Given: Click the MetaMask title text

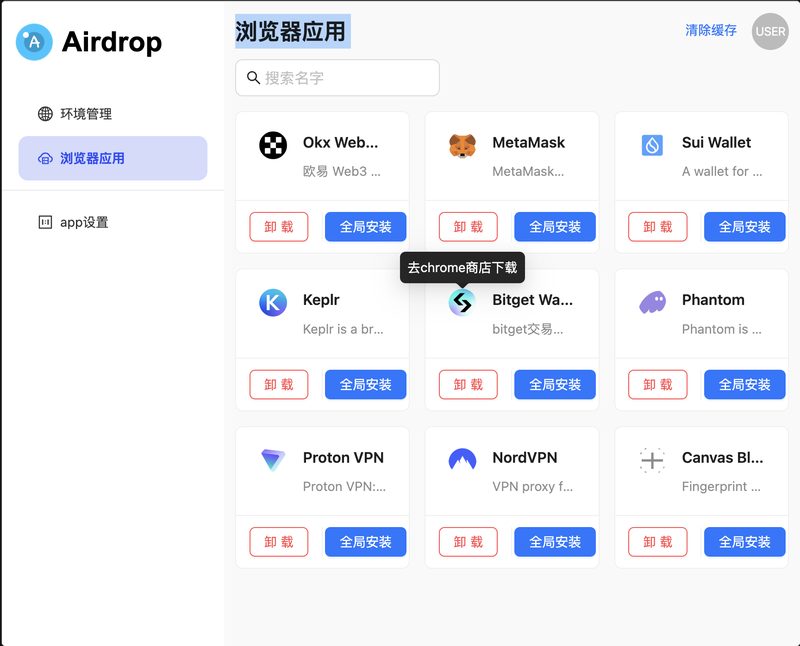Looking at the screenshot, I should [529, 142].
